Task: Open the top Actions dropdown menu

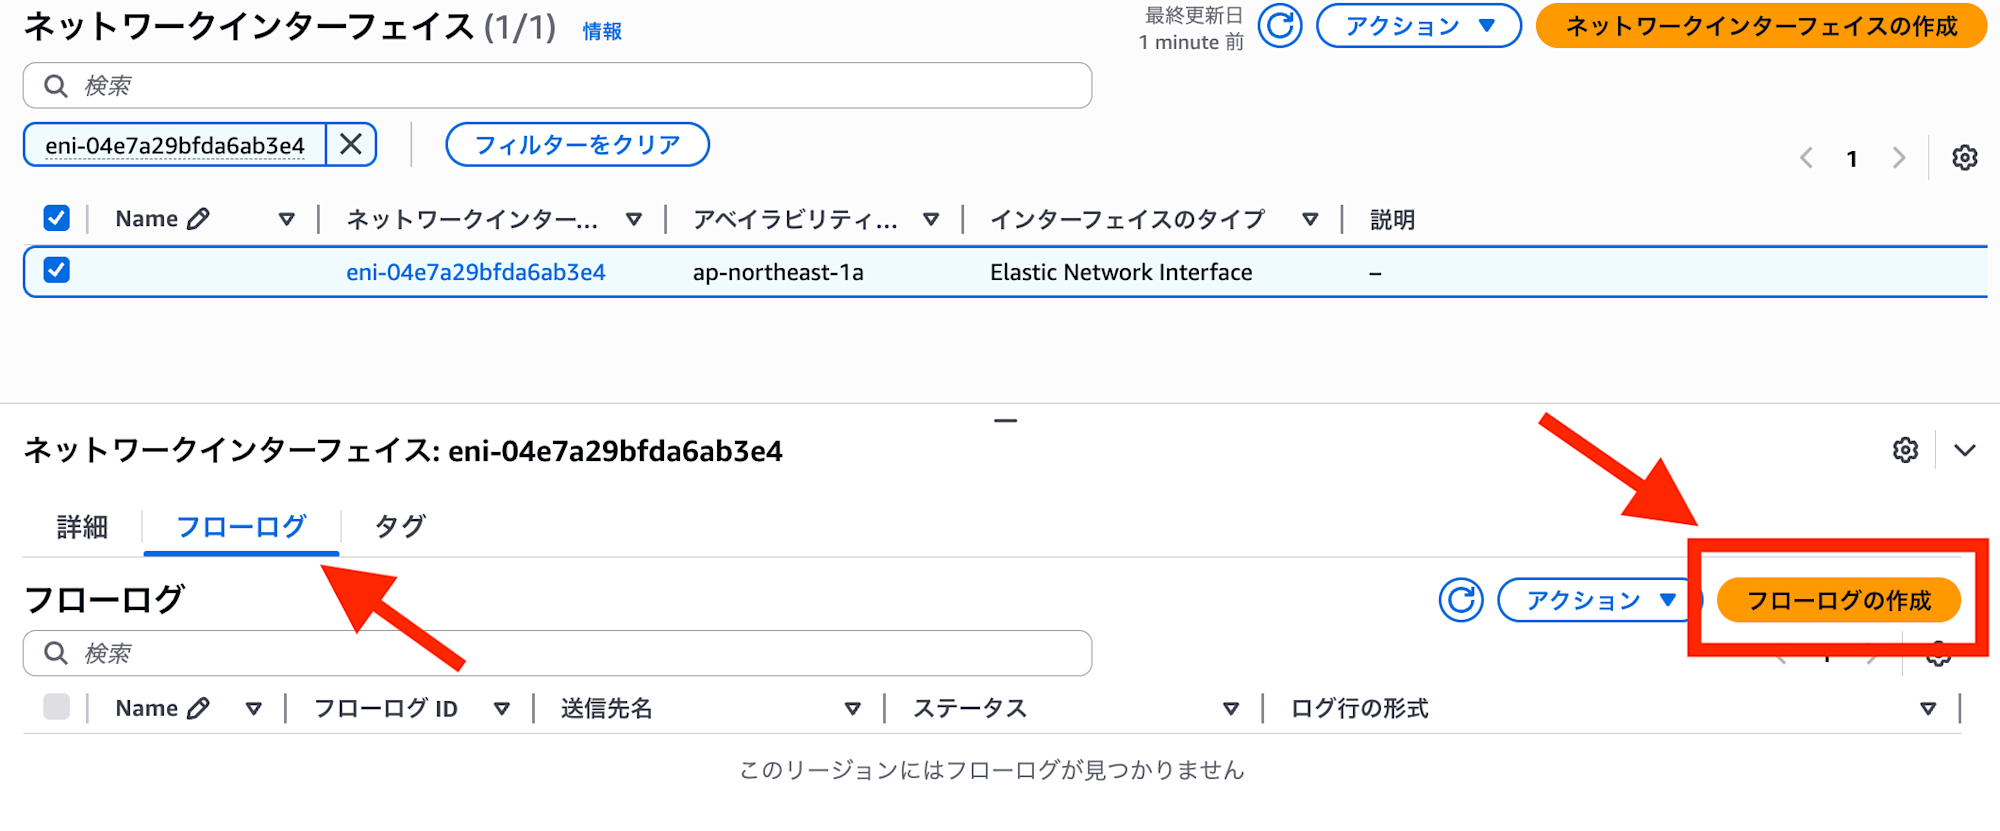Action: coord(1419,26)
